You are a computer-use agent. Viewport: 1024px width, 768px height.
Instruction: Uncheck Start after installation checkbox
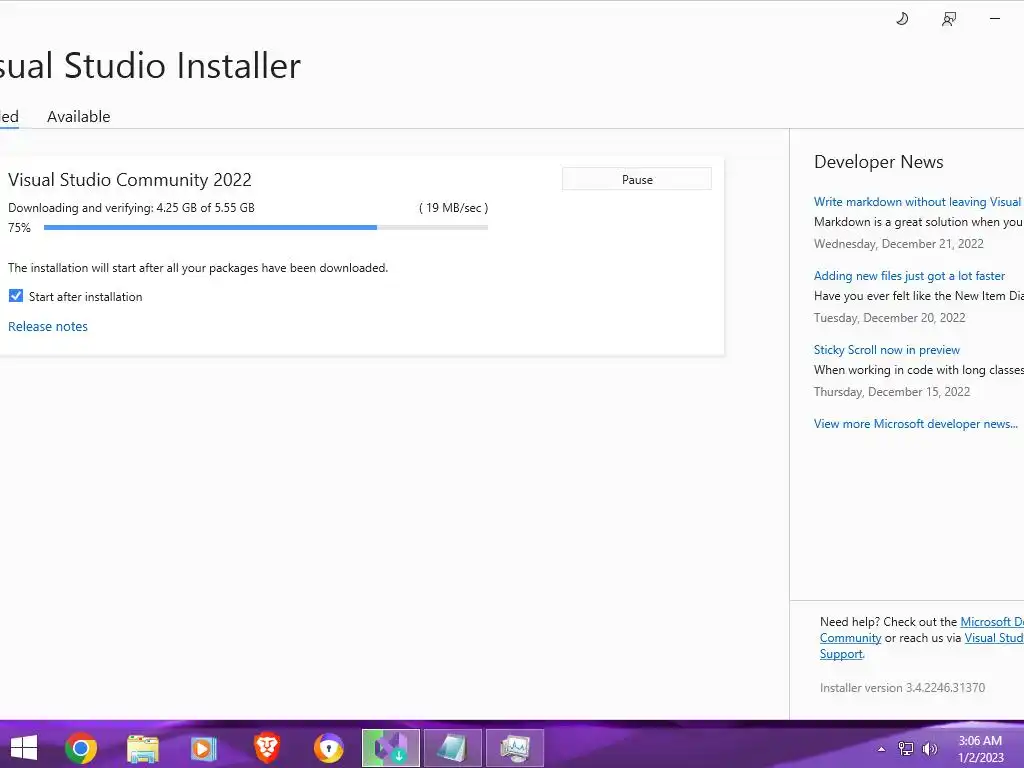[x=16, y=296]
